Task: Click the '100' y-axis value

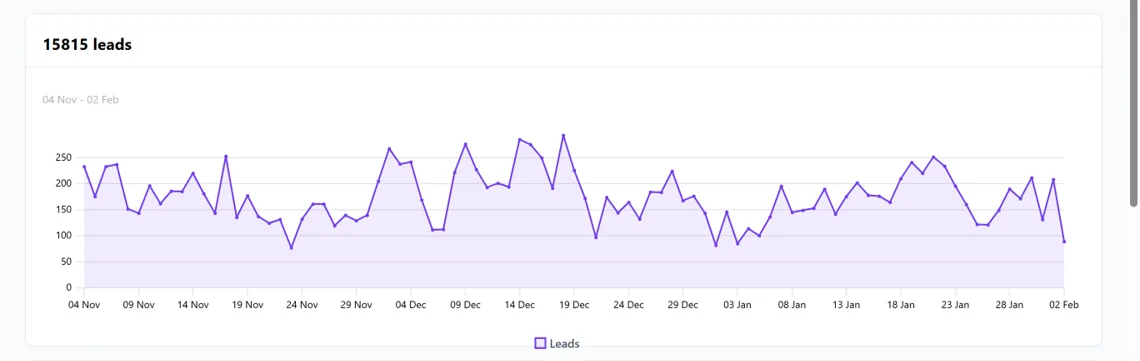Action: point(63,236)
